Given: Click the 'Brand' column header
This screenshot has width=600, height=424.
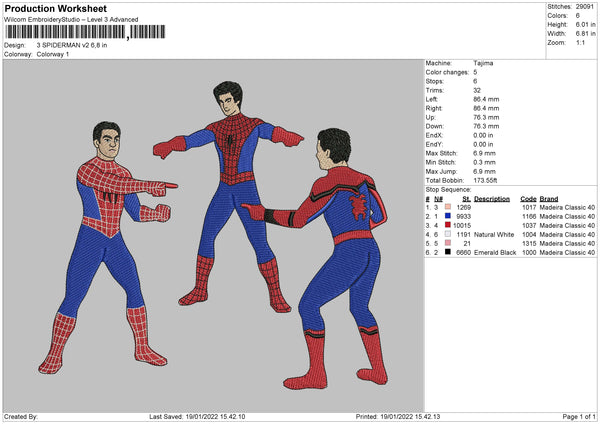Looking at the screenshot, I should coord(549,199).
